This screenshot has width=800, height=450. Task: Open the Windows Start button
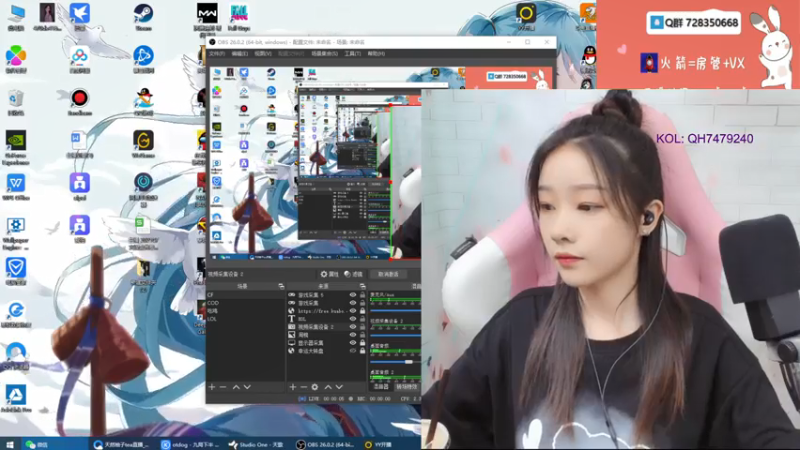pyautogui.click(x=9, y=444)
